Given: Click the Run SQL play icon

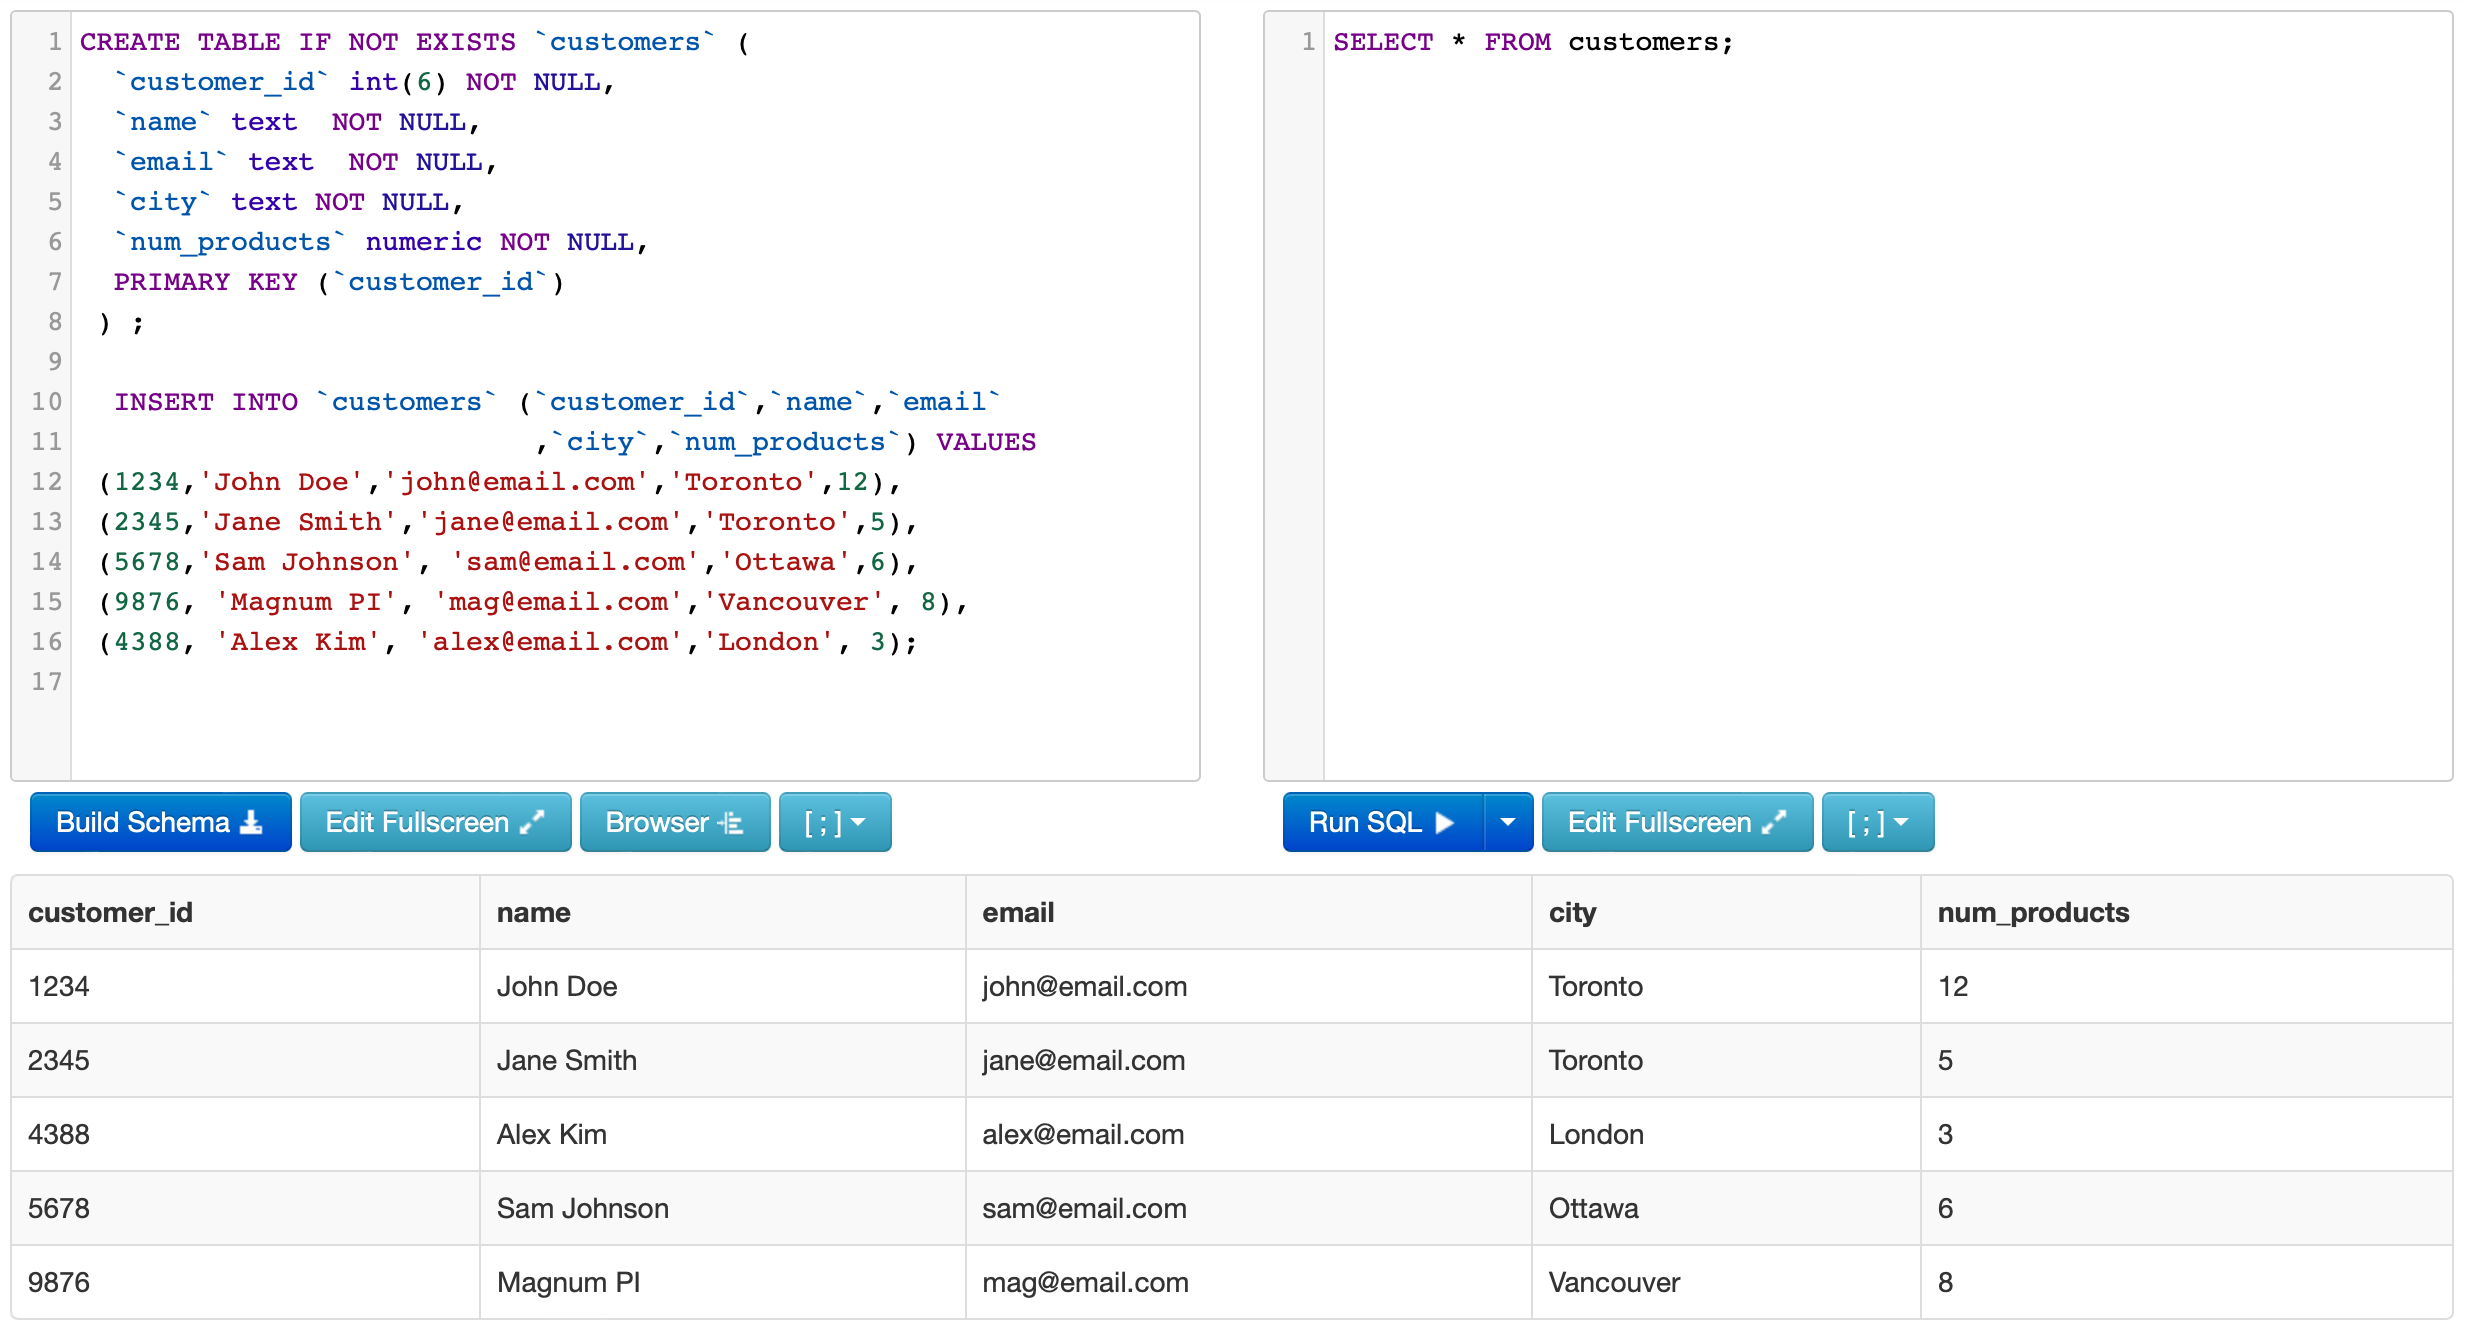Looking at the screenshot, I should click(1445, 822).
